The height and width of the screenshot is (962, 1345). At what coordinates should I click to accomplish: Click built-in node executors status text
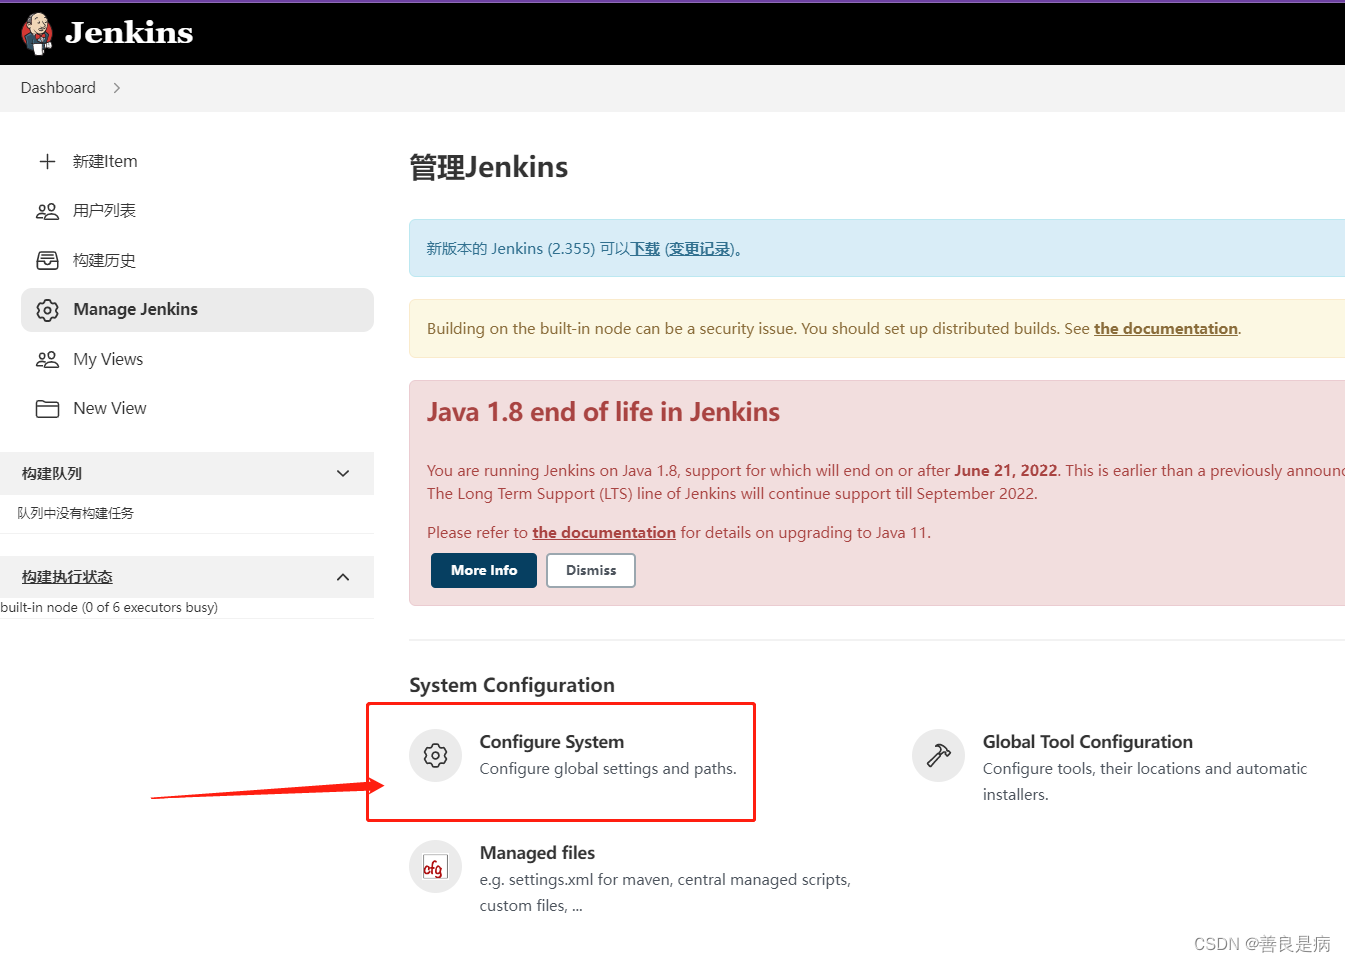pyautogui.click(x=109, y=607)
